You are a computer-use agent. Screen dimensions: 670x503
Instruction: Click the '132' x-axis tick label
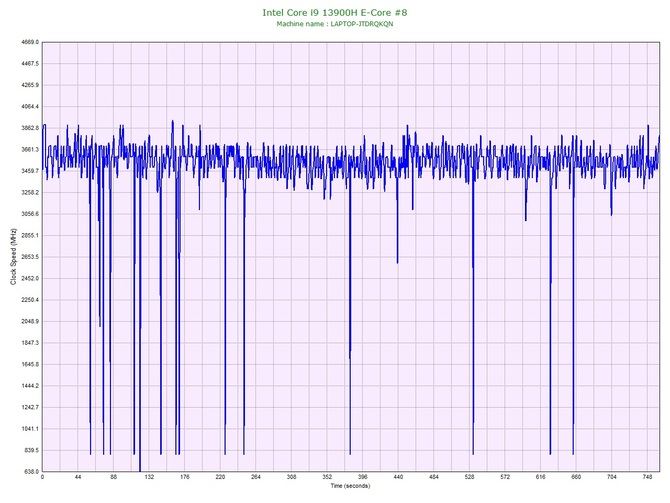click(149, 477)
